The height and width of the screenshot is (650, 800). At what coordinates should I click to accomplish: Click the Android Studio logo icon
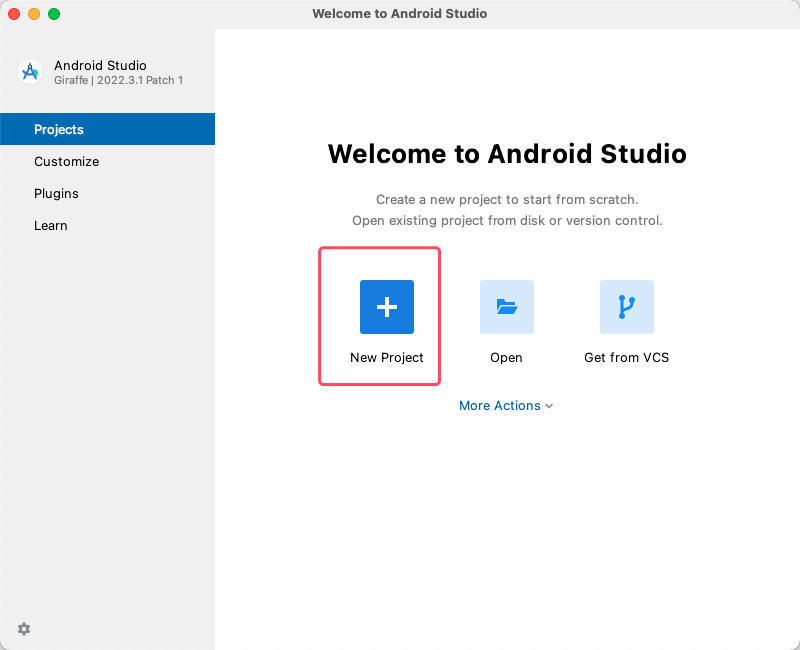pyautogui.click(x=30, y=72)
